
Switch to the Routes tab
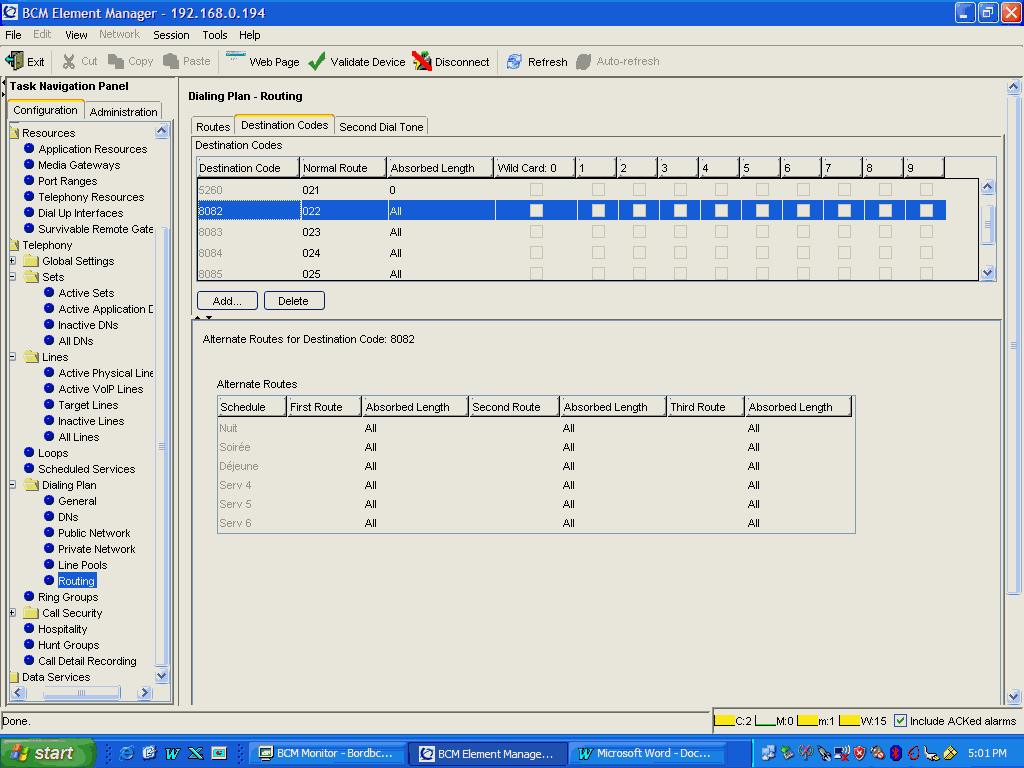coord(213,126)
